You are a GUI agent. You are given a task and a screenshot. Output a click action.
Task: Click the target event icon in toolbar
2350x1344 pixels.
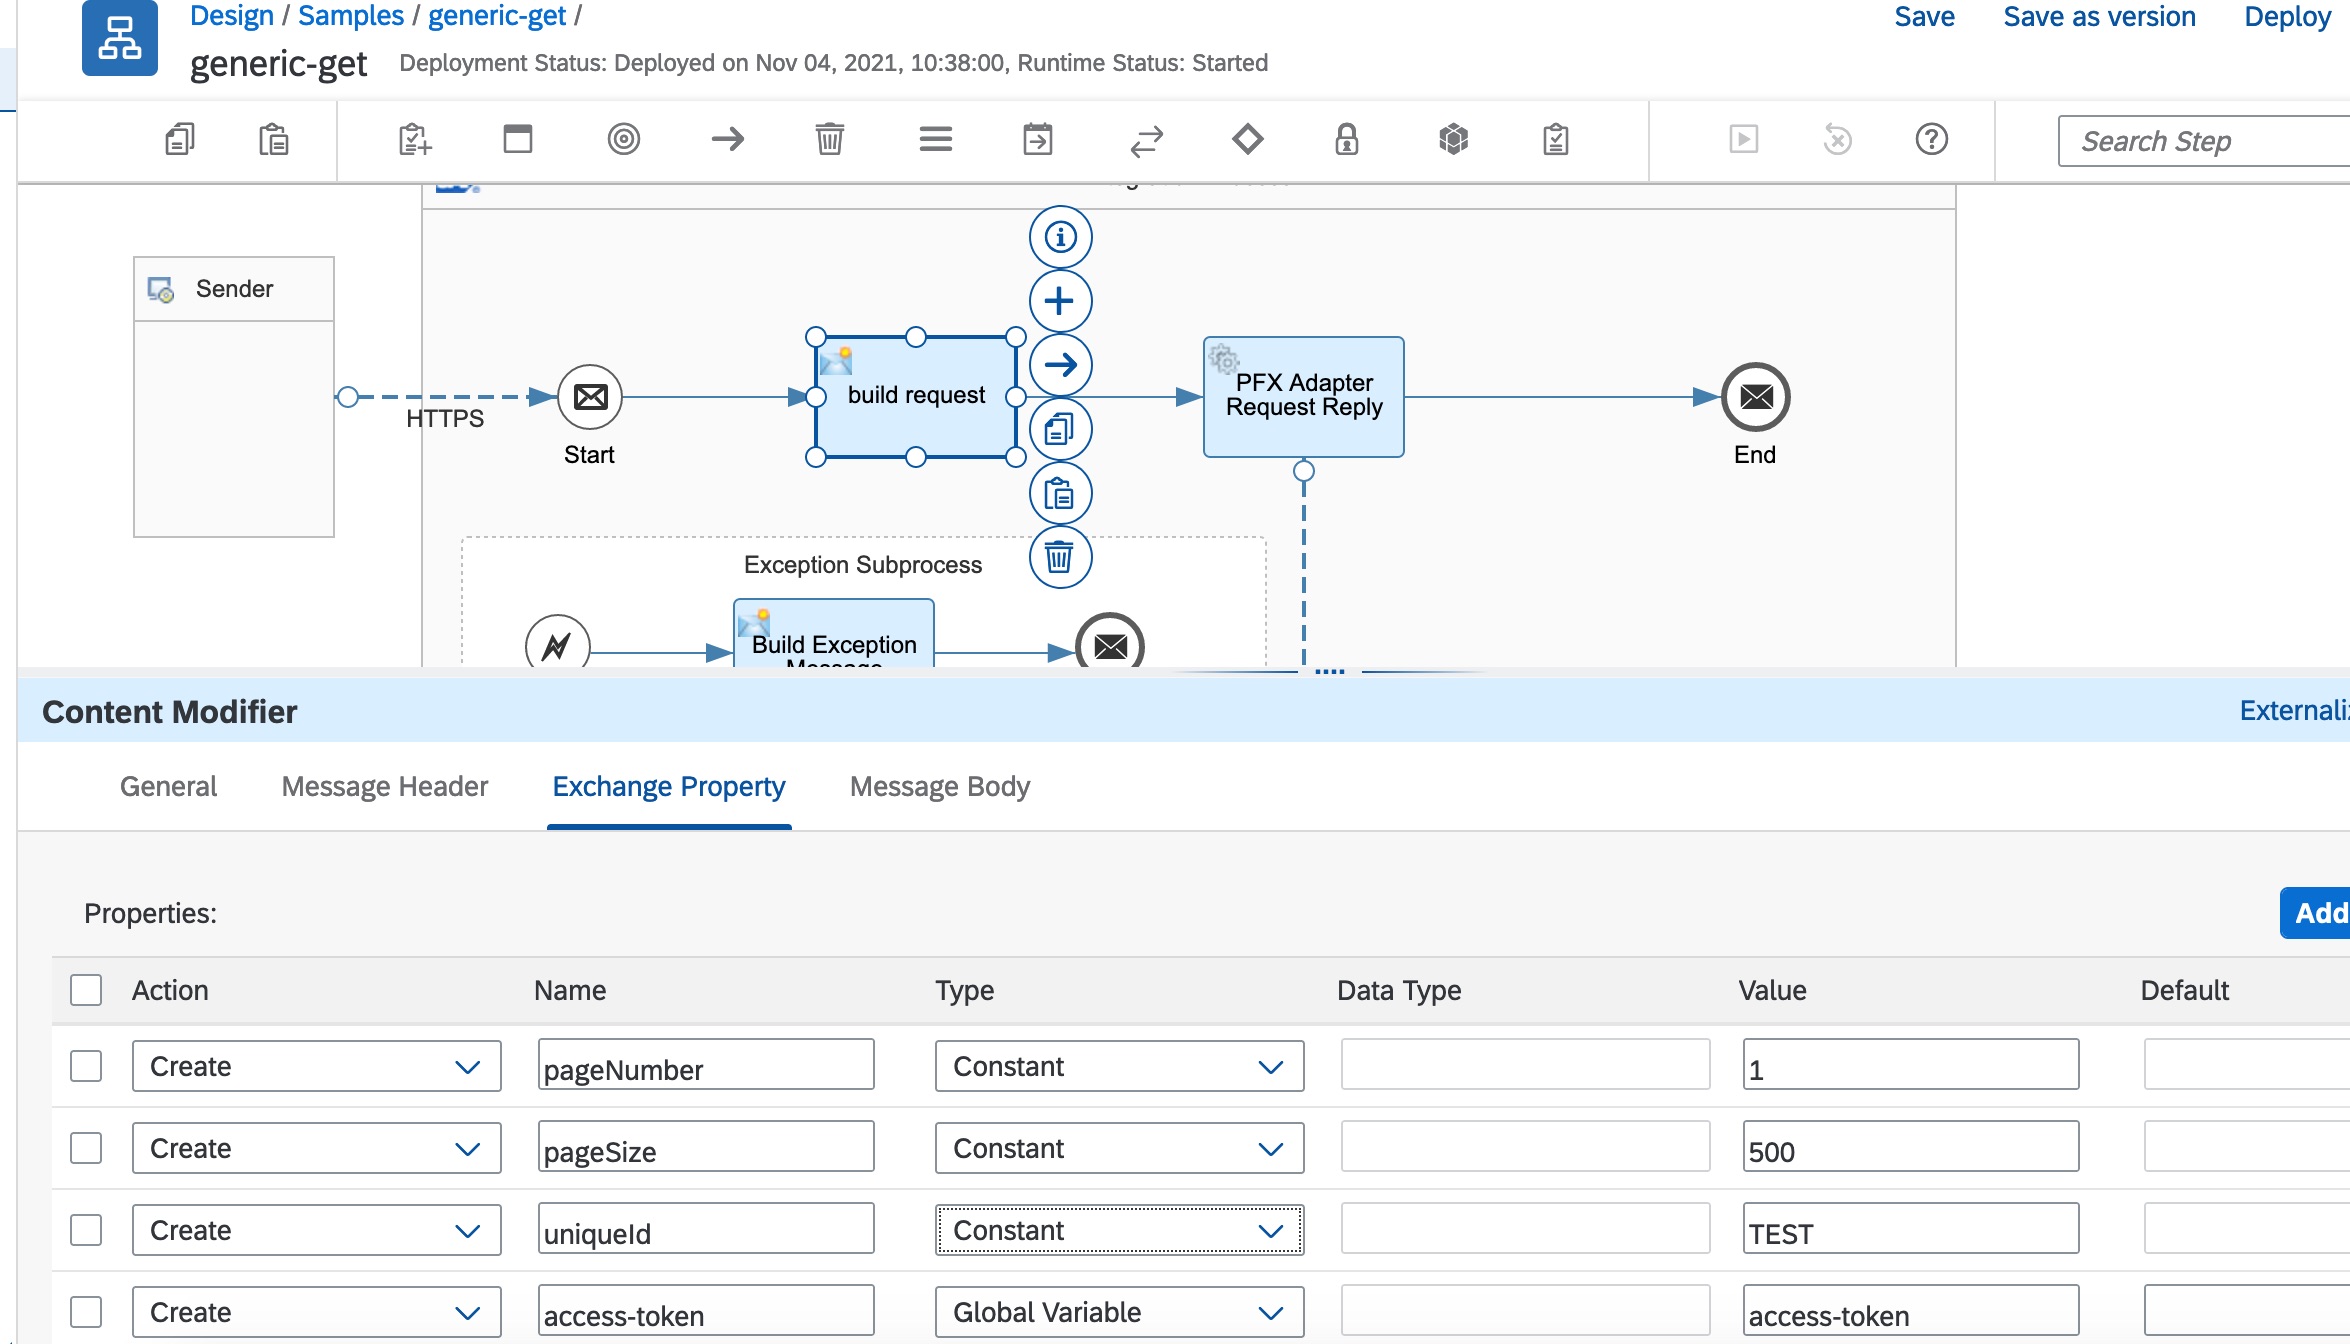pyautogui.click(x=623, y=139)
